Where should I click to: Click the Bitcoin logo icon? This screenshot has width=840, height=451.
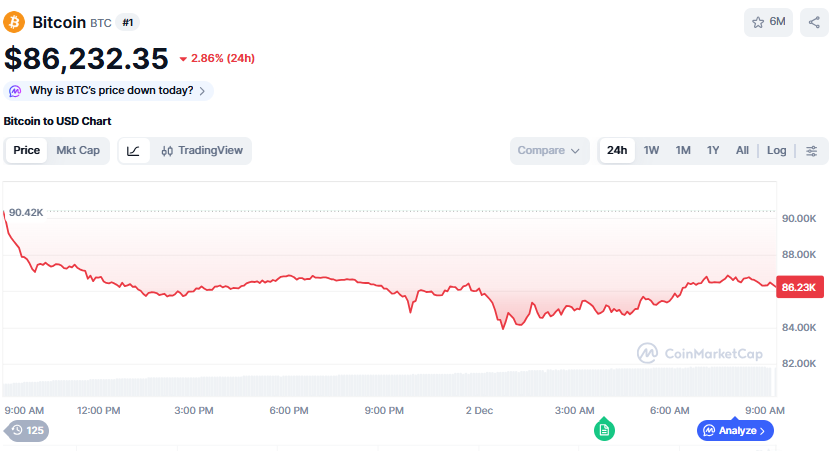(15, 22)
